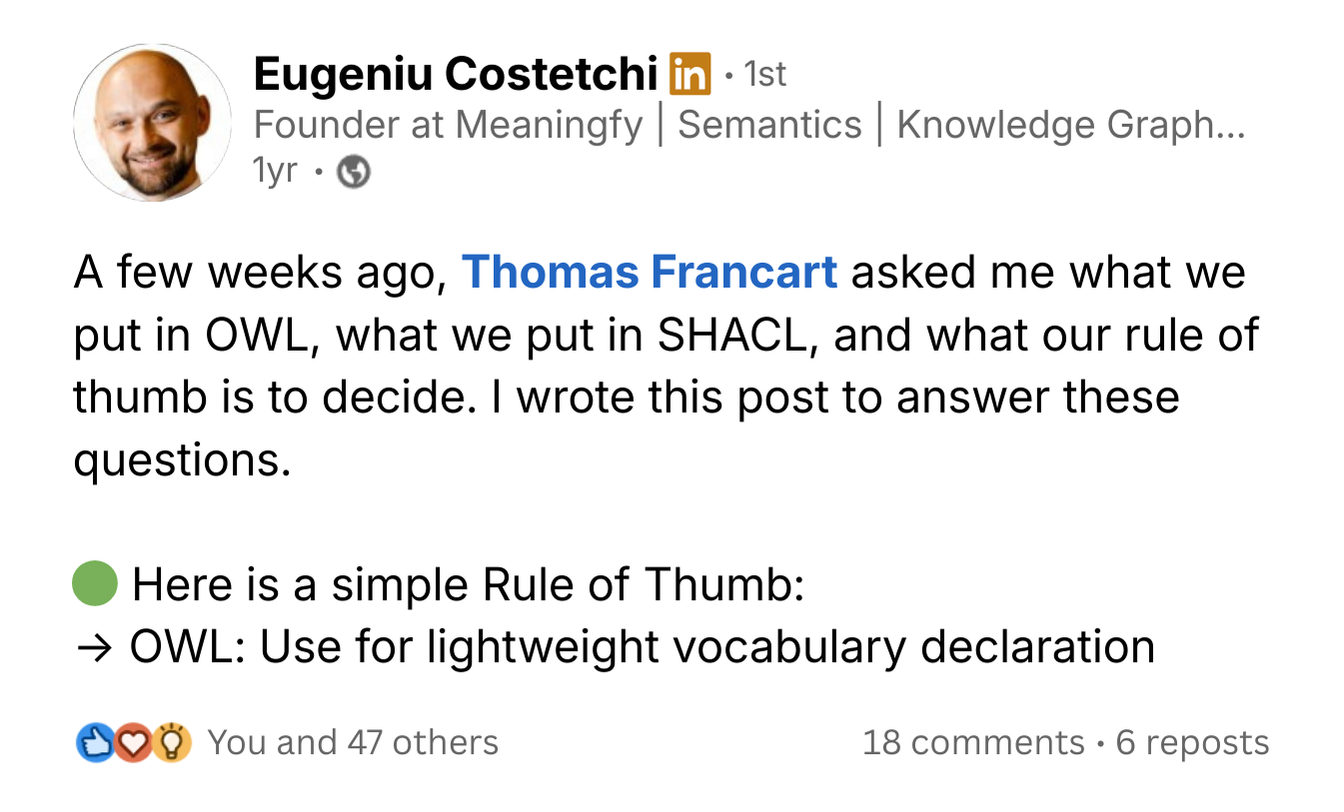The height and width of the screenshot is (812, 1344).
Task: Click the 1yr post timestamp
Action: click(275, 172)
